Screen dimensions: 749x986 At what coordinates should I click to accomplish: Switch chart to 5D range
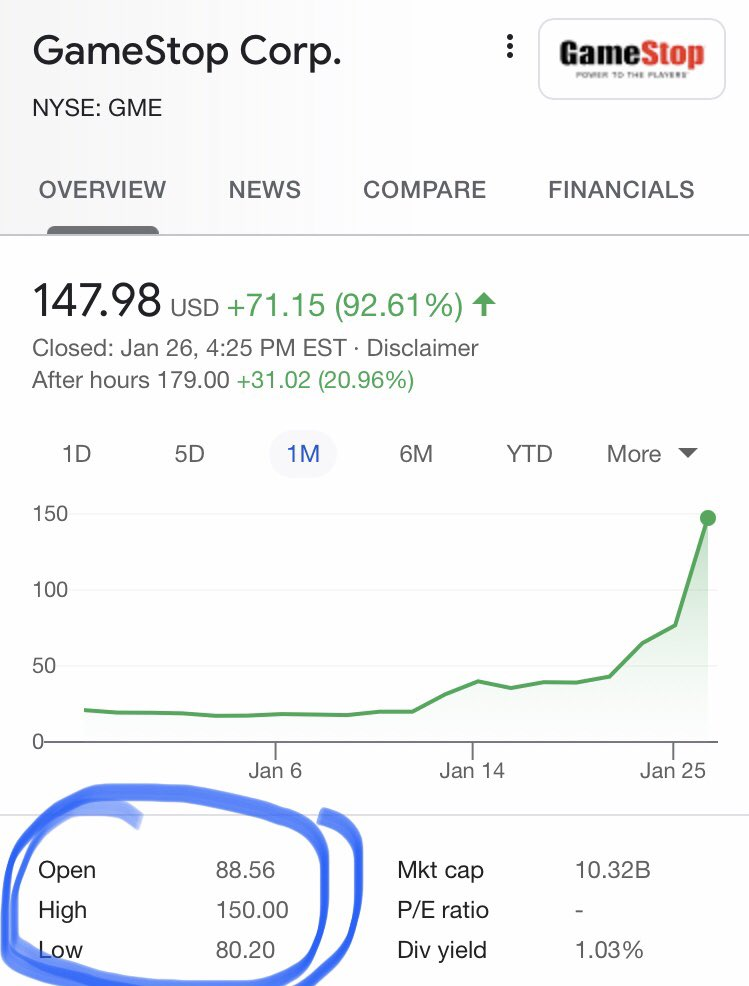click(x=189, y=454)
